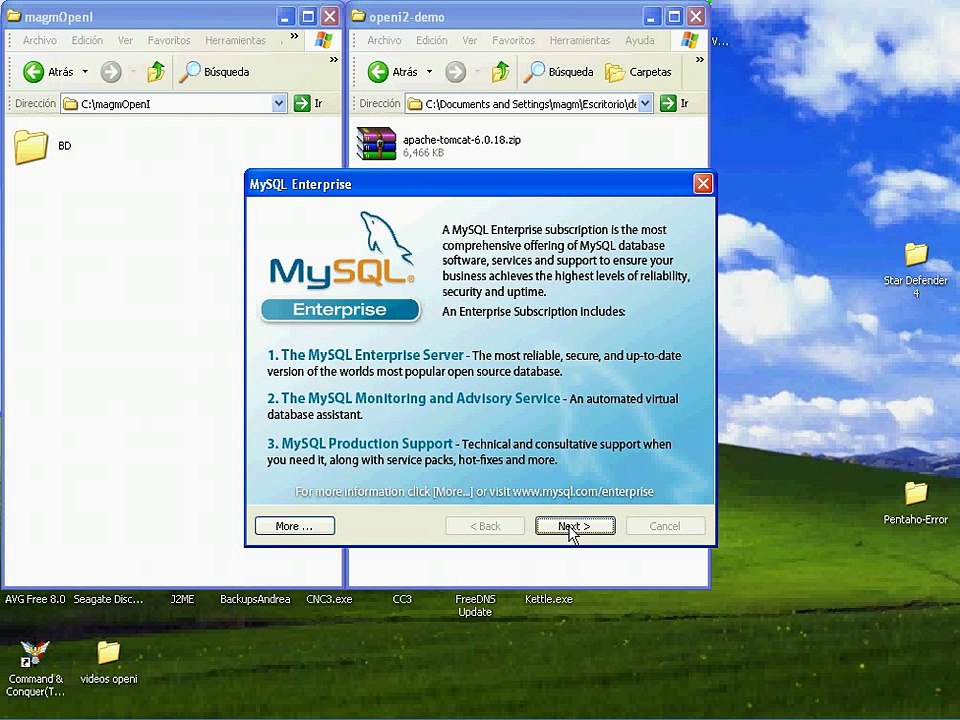Select BackupsAndrea desktop label
The width and height of the screenshot is (960, 720).
[255, 599]
